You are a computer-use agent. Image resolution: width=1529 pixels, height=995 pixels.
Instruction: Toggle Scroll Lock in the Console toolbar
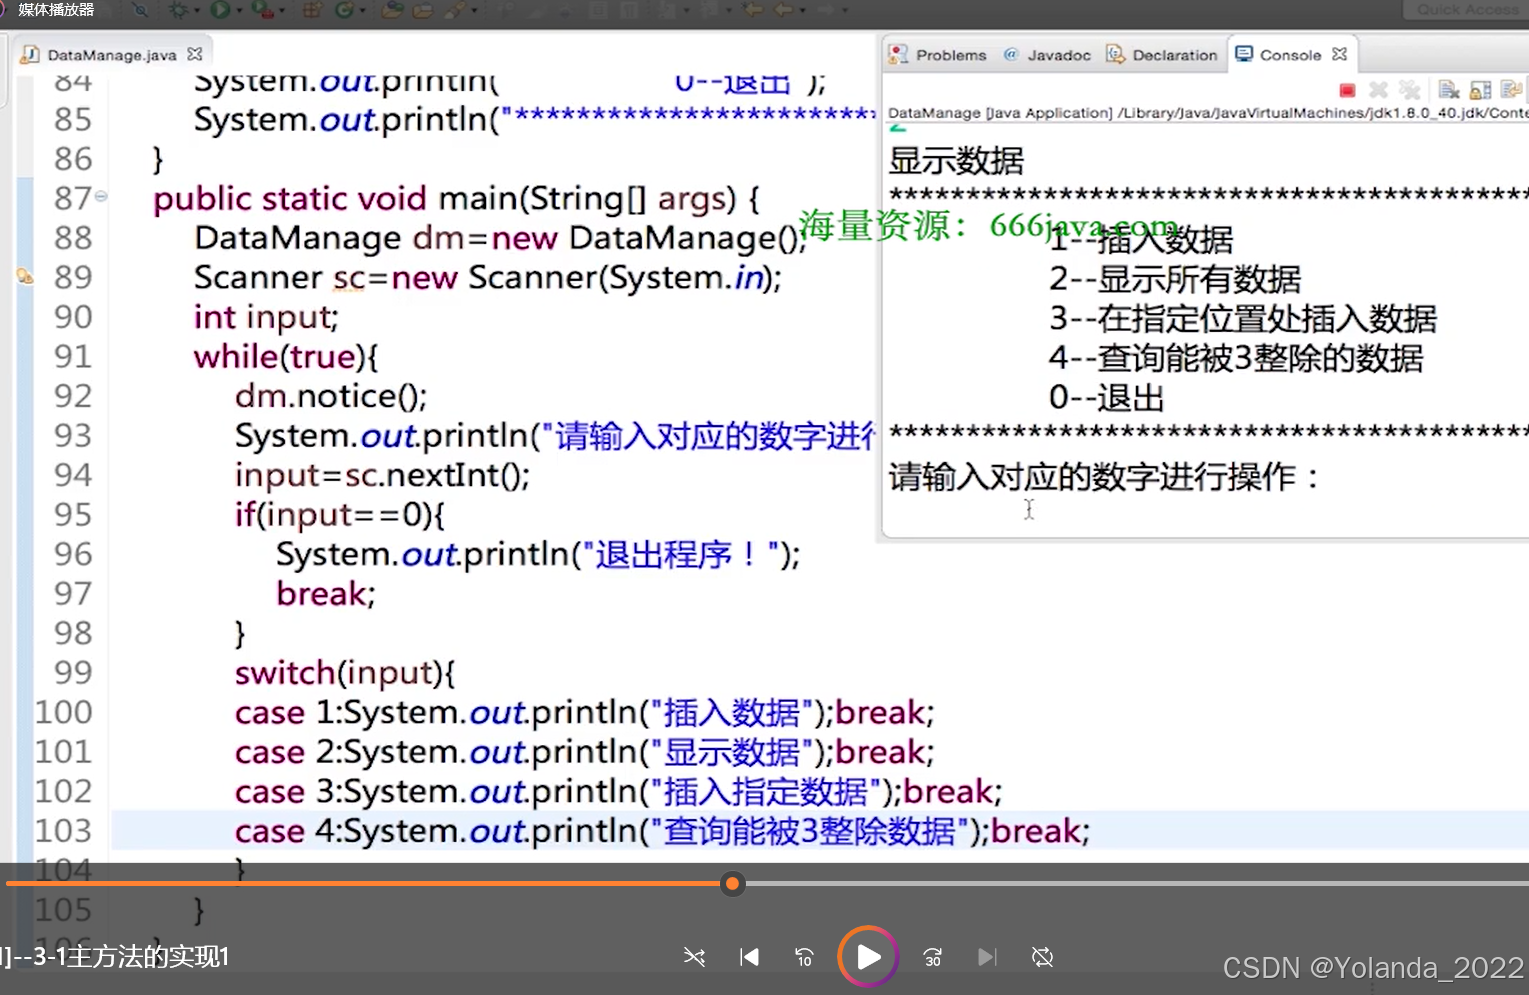coord(1480,90)
